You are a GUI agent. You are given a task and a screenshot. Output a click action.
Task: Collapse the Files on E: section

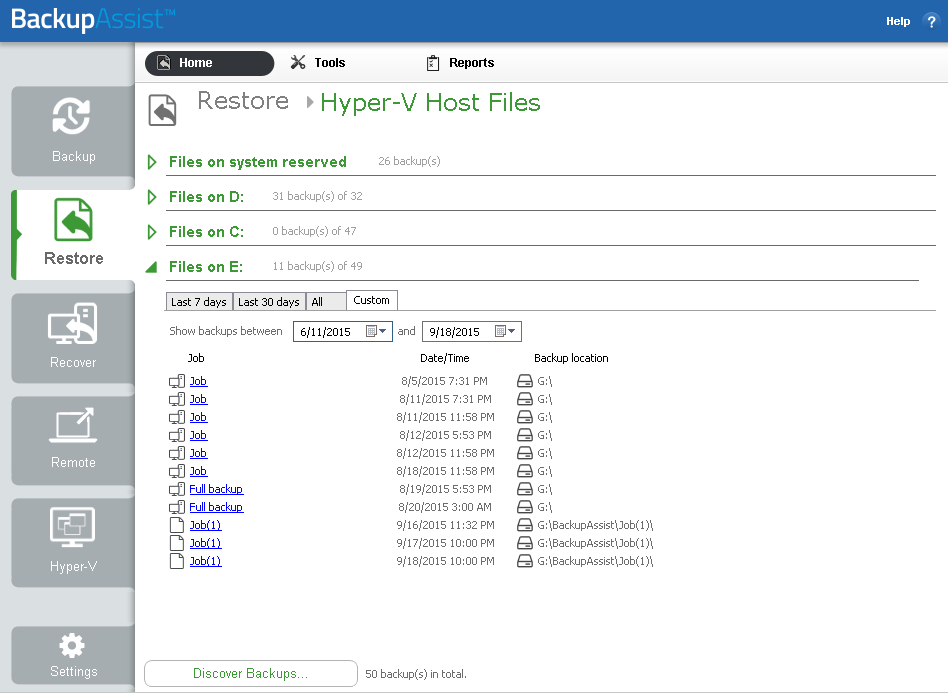coord(151,267)
